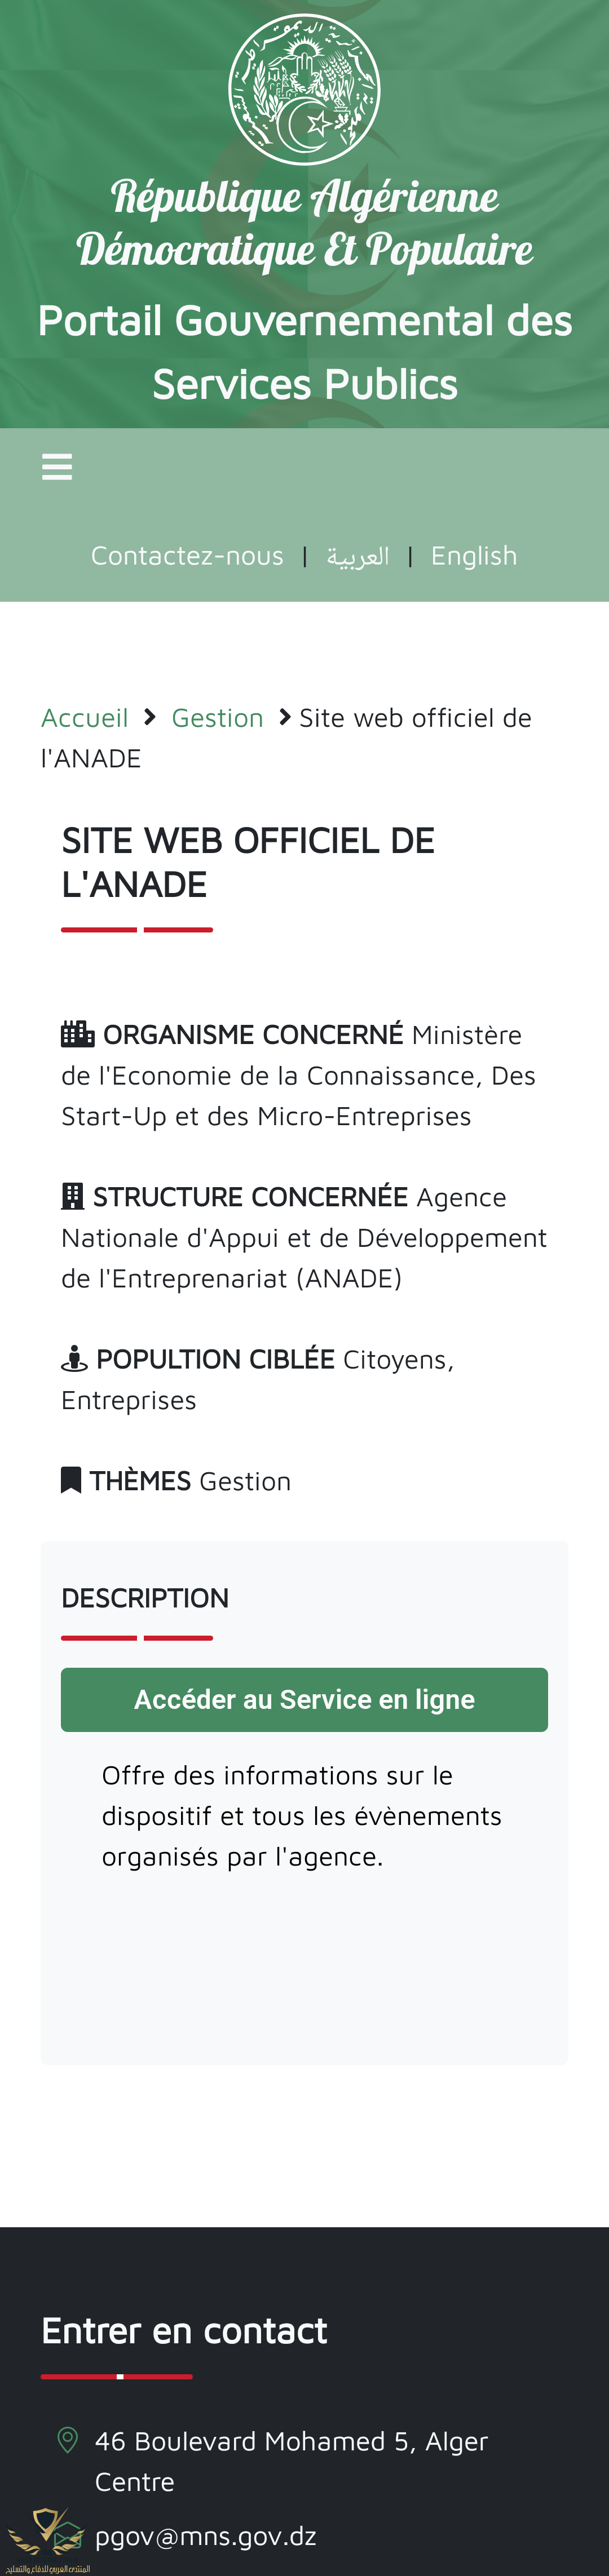Switch the site language to English

pyautogui.click(x=473, y=556)
